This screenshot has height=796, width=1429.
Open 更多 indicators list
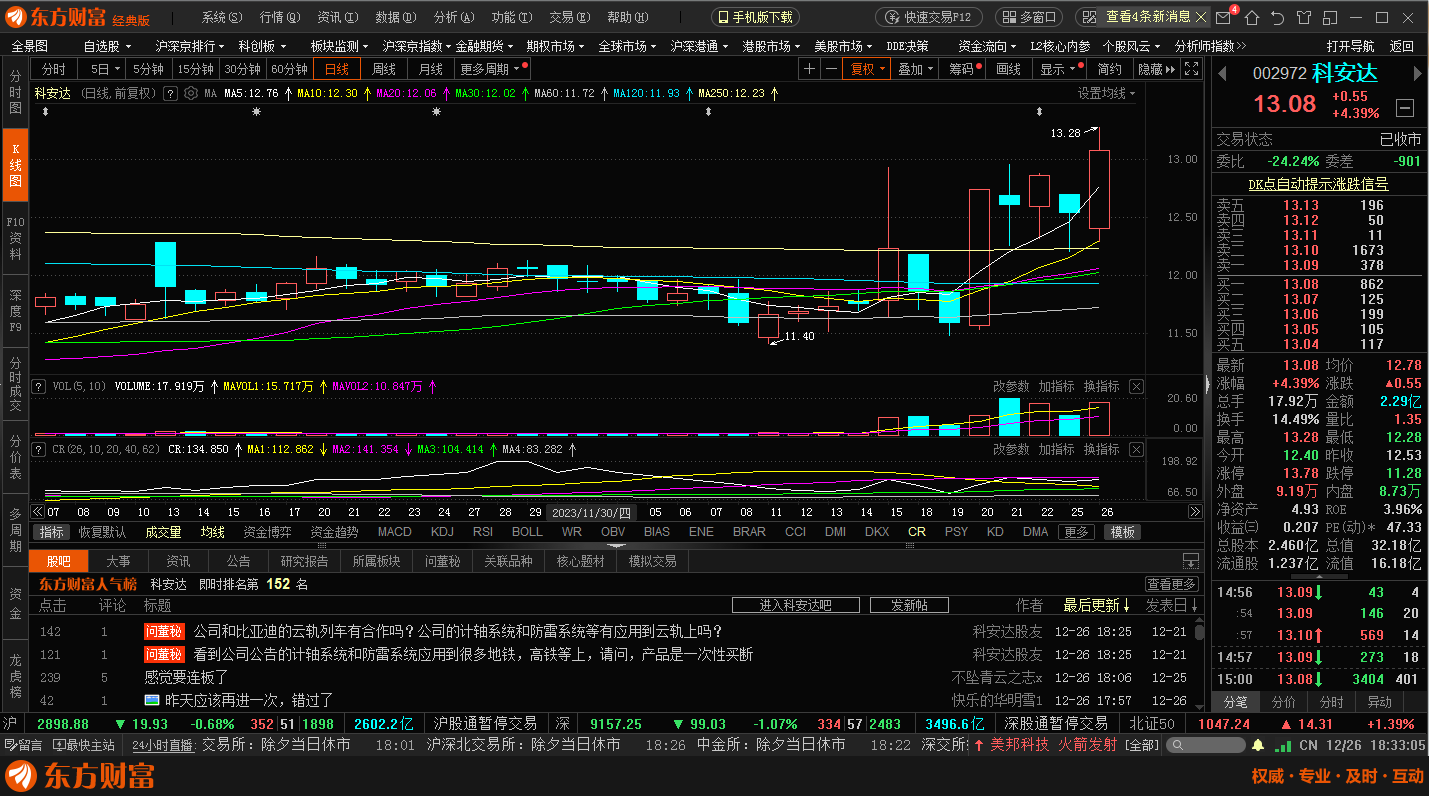[1075, 532]
